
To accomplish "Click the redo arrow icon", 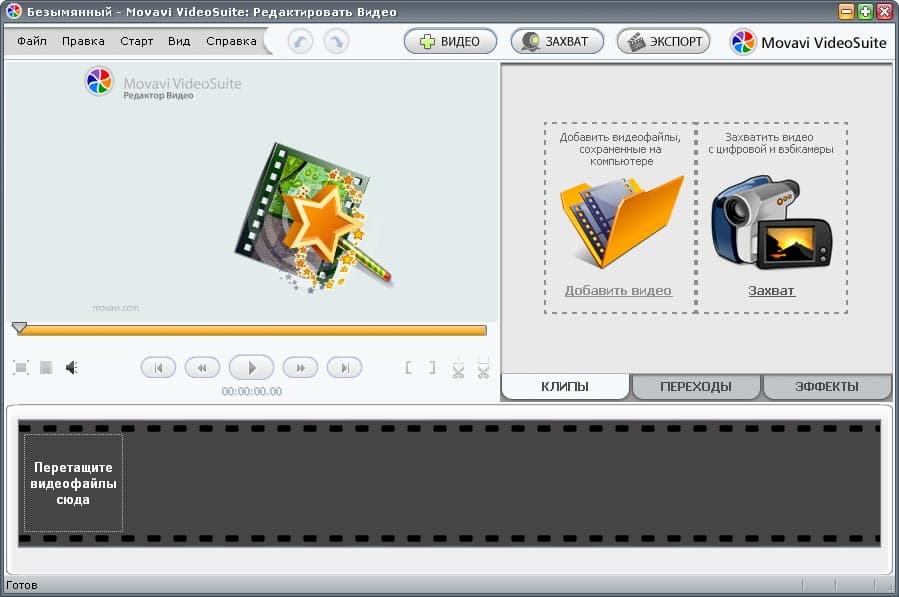I will (x=337, y=42).
